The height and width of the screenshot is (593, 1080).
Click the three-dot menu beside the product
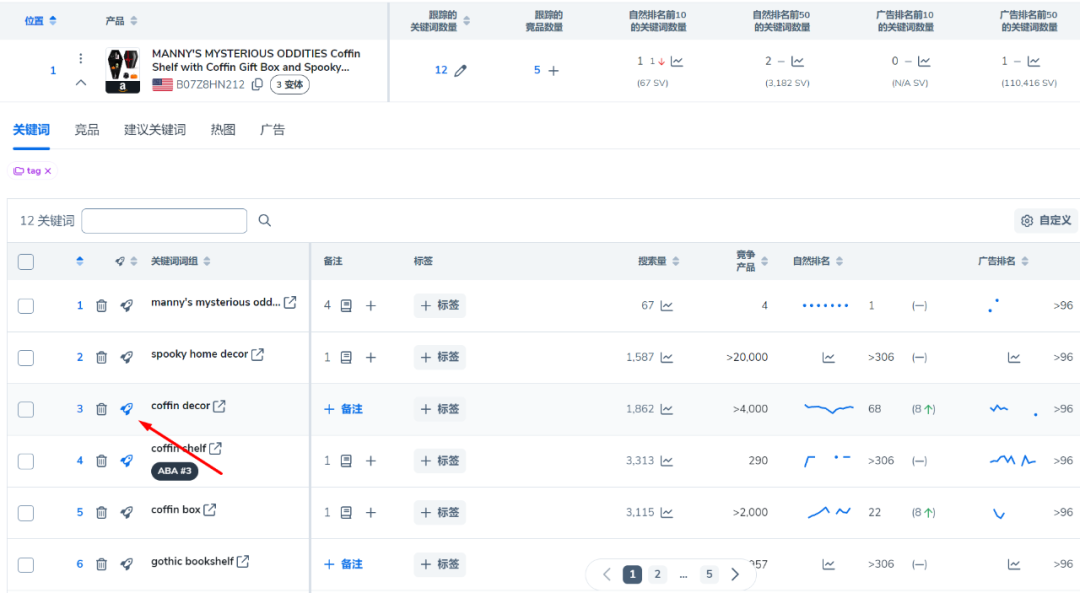(80, 58)
